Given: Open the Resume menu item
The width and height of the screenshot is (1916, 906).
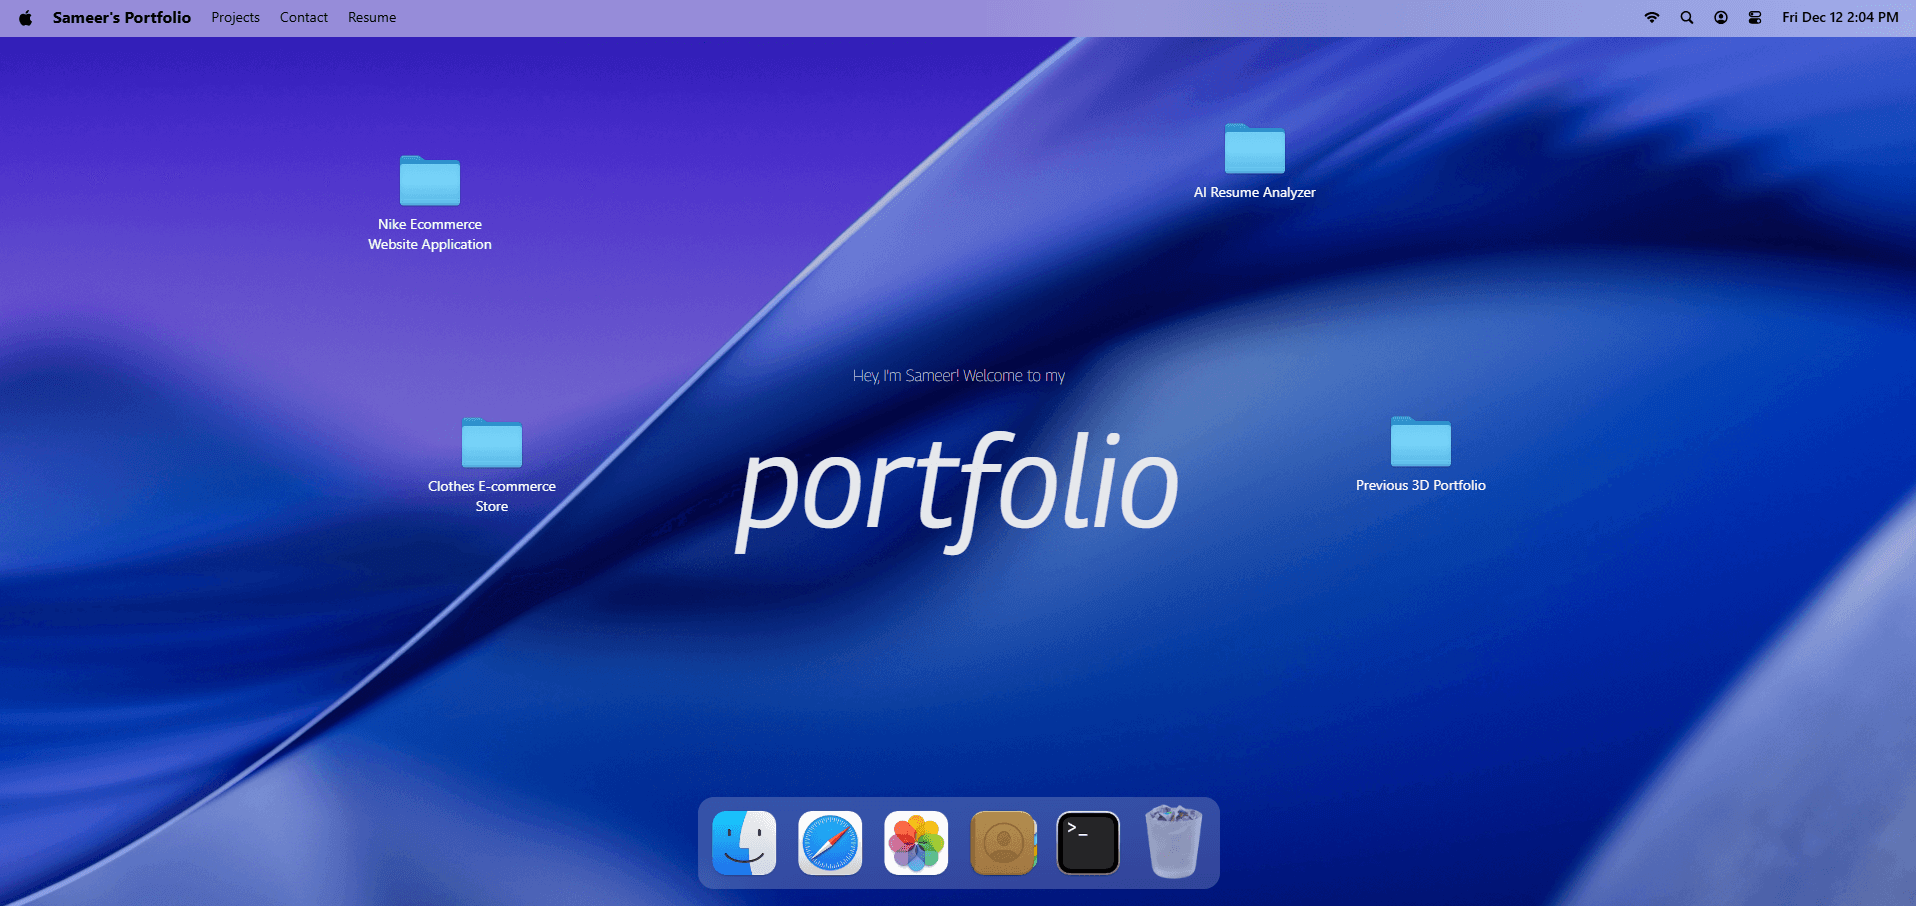Looking at the screenshot, I should click(372, 18).
